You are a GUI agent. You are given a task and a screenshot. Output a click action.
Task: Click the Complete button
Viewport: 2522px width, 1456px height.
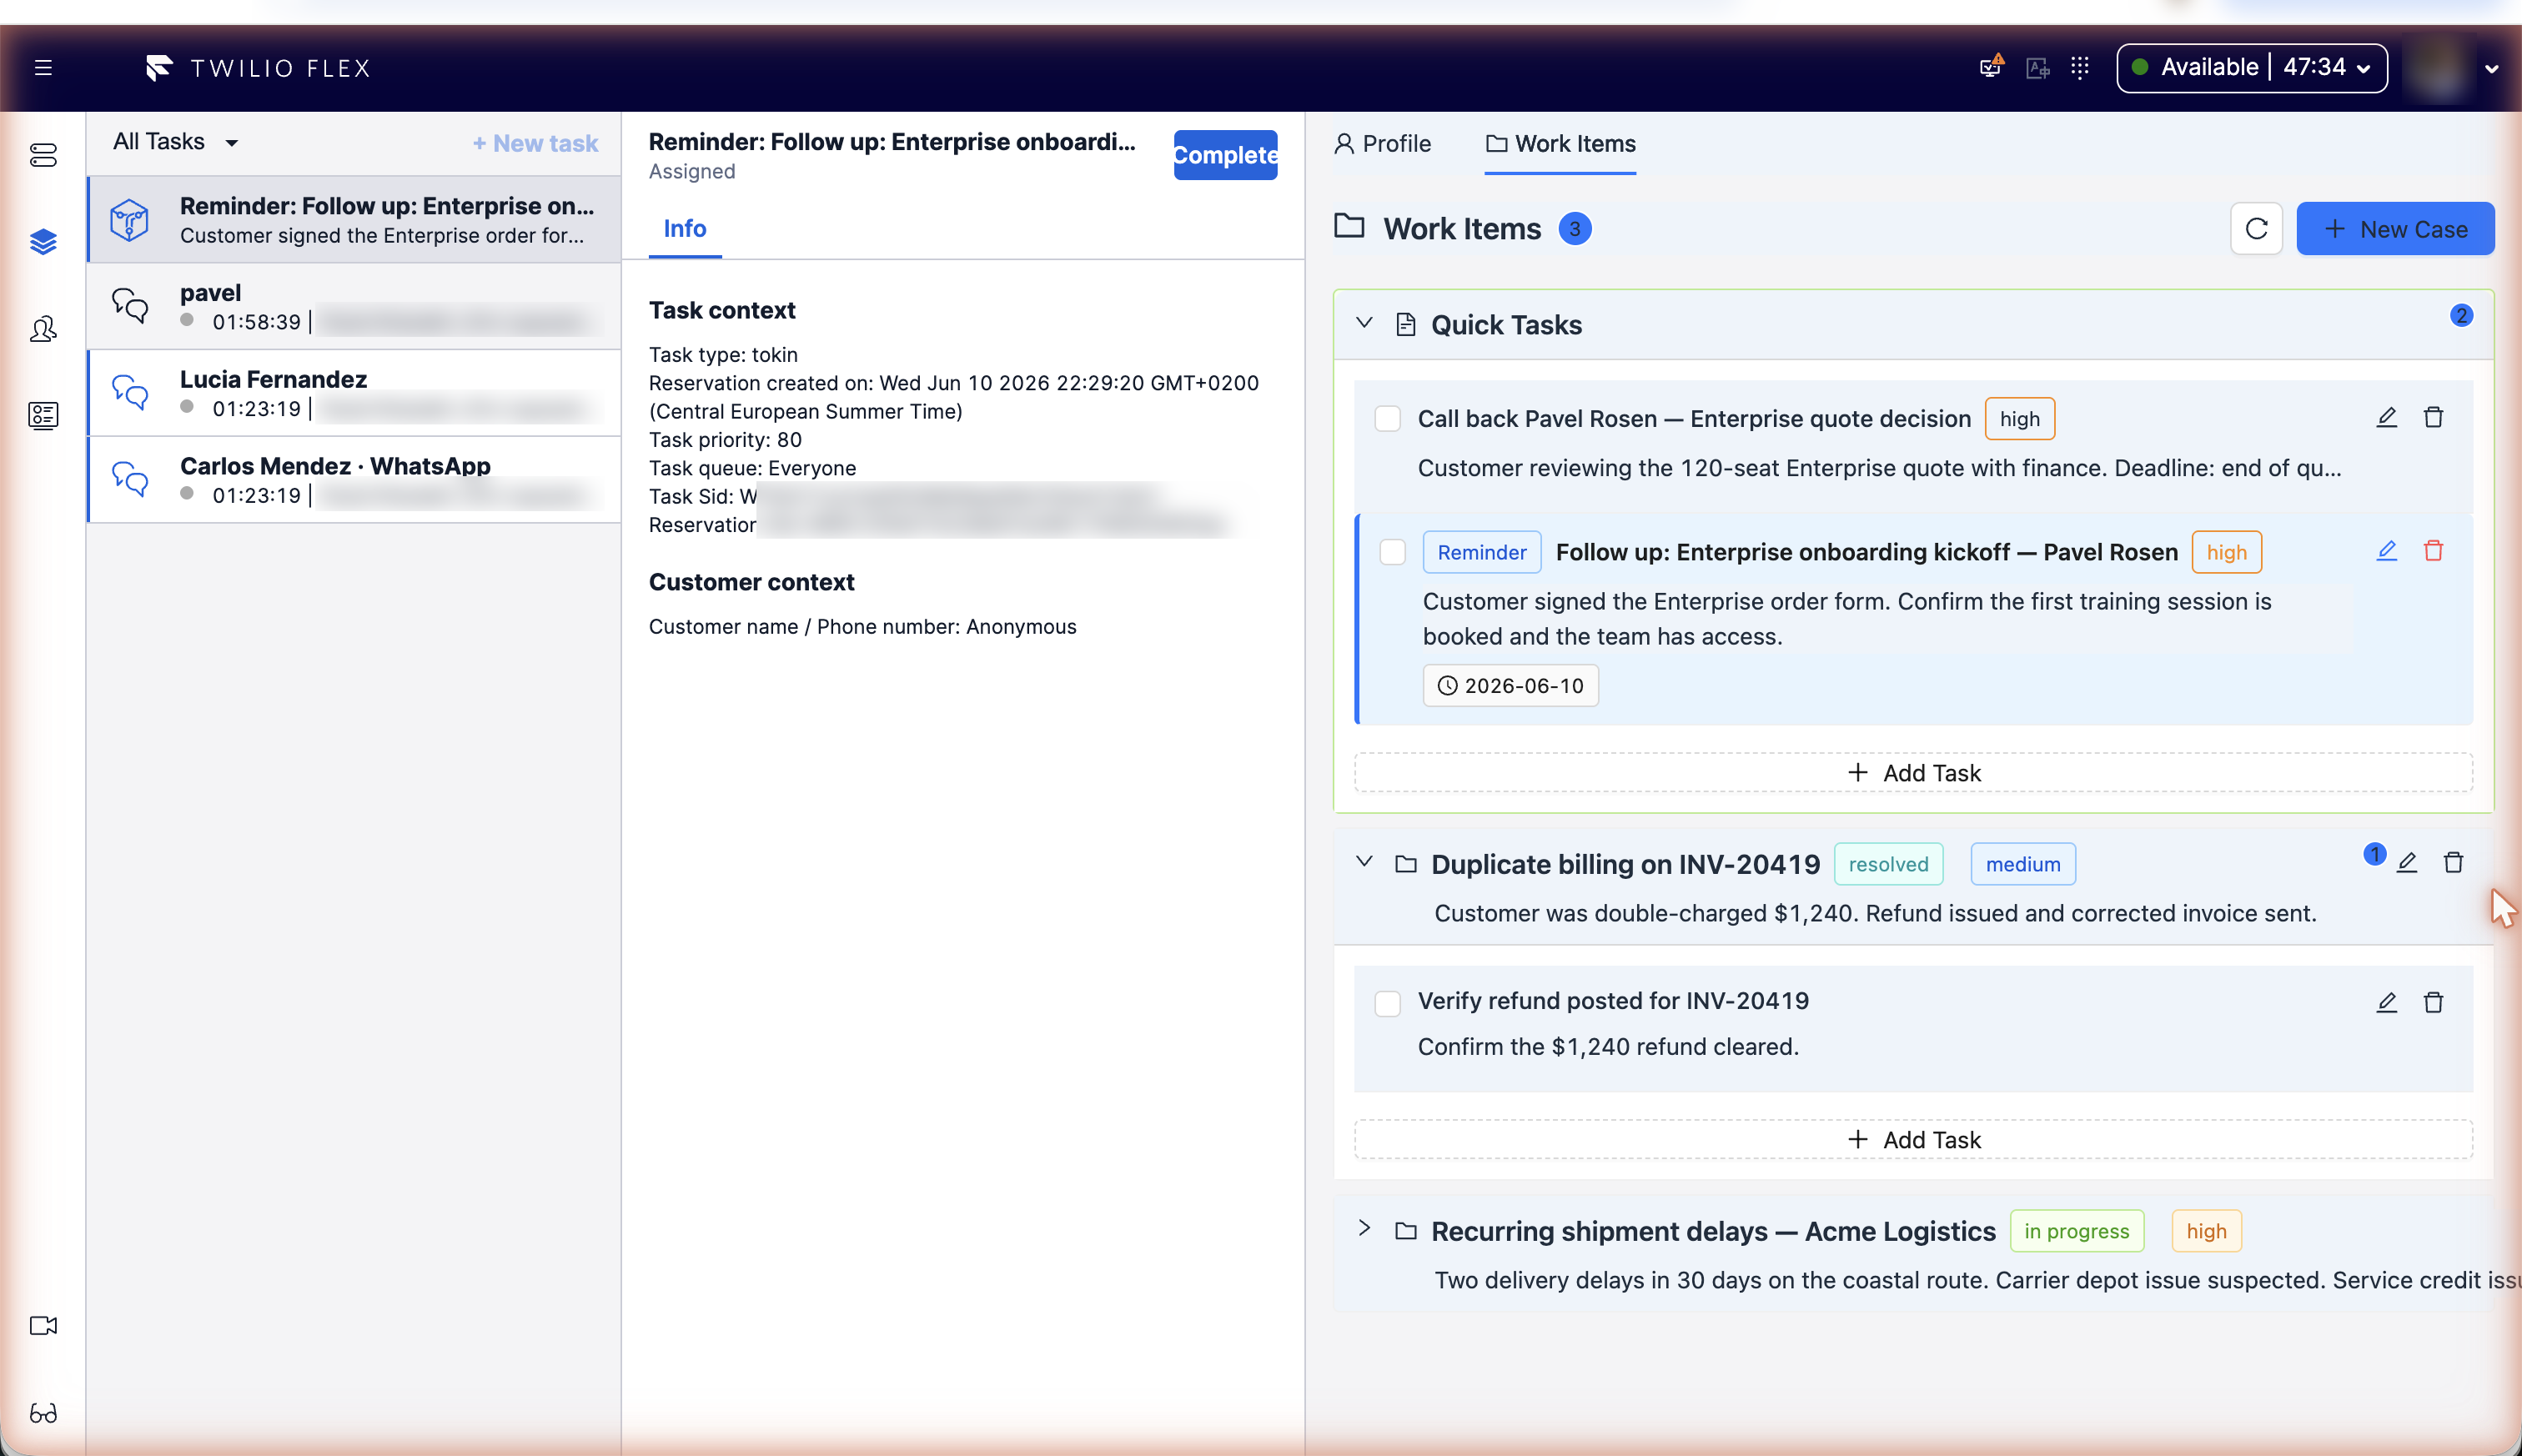[1225, 155]
